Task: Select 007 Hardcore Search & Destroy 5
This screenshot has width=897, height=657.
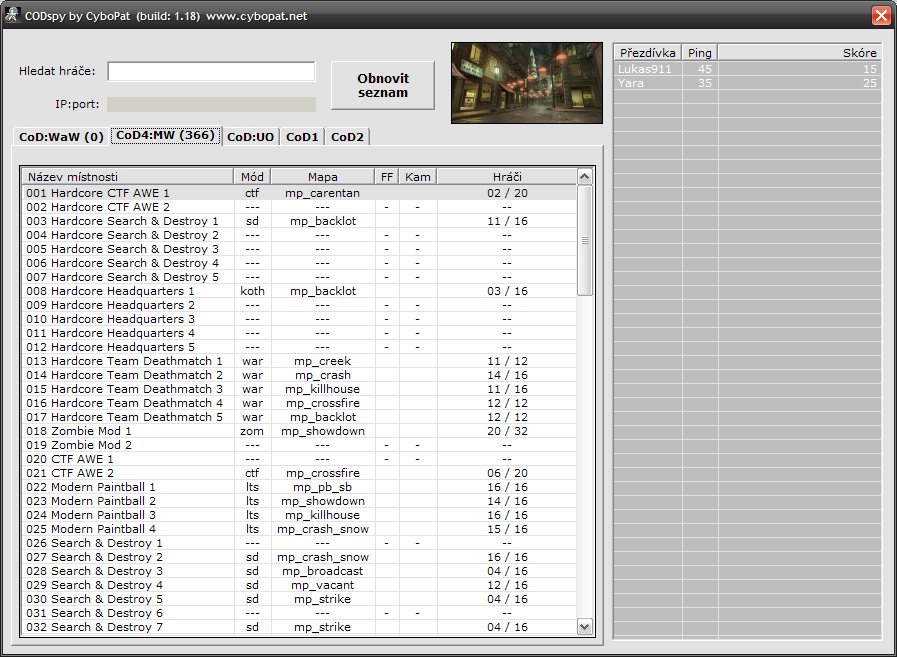Action: (299, 277)
